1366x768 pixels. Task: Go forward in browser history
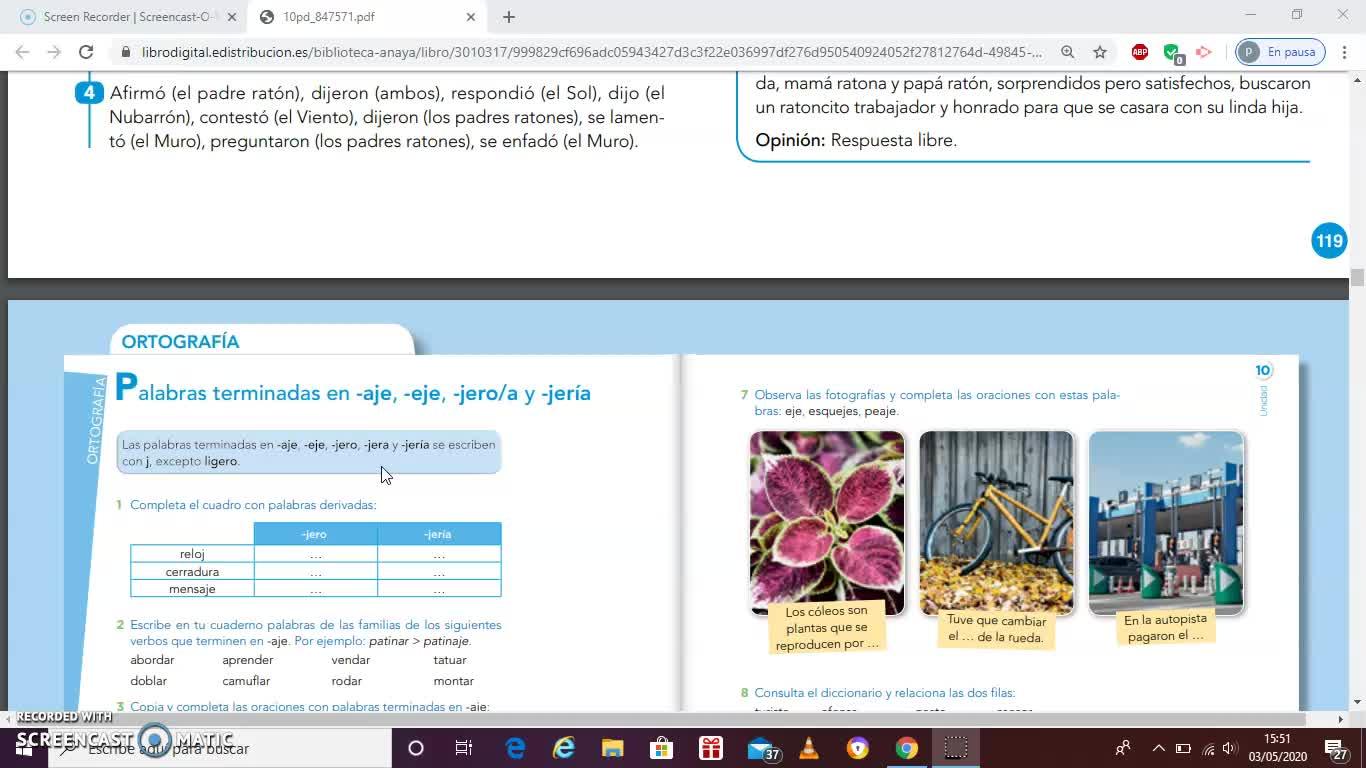(54, 52)
